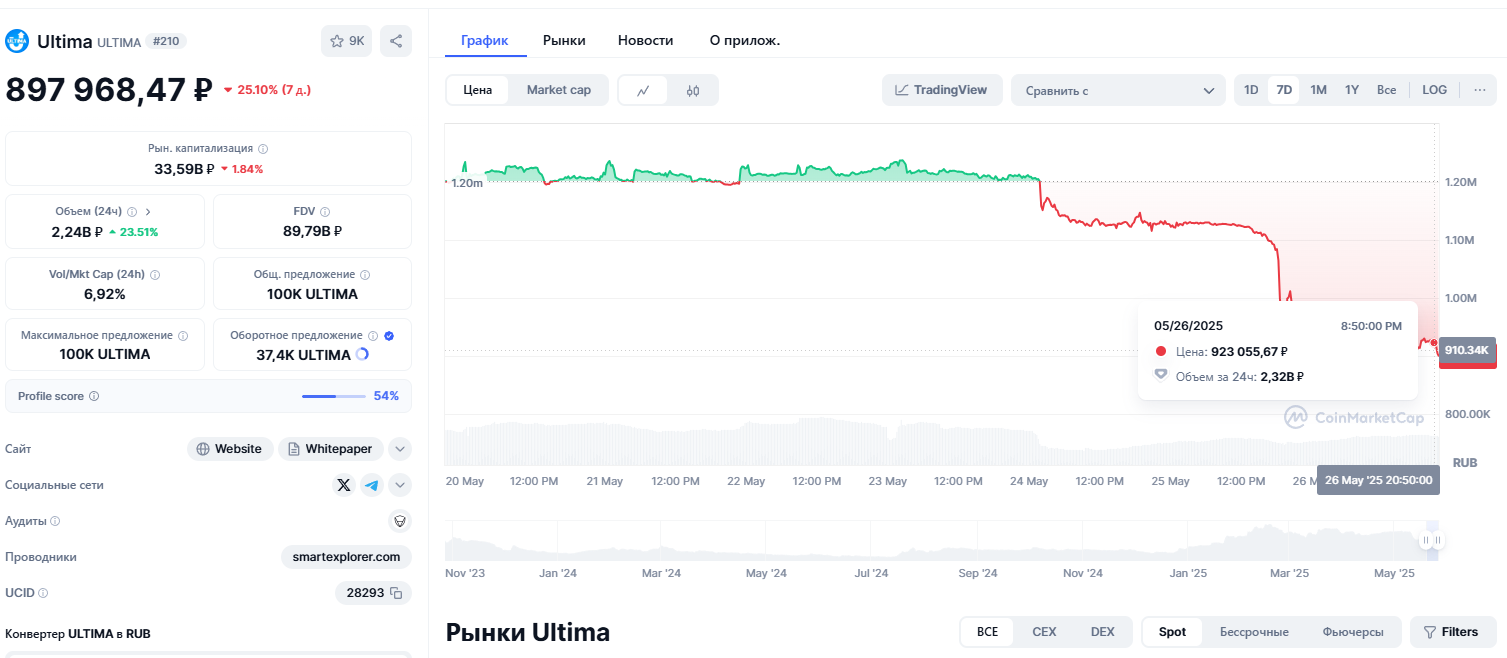Expand more social networks chevron

(x=400, y=485)
